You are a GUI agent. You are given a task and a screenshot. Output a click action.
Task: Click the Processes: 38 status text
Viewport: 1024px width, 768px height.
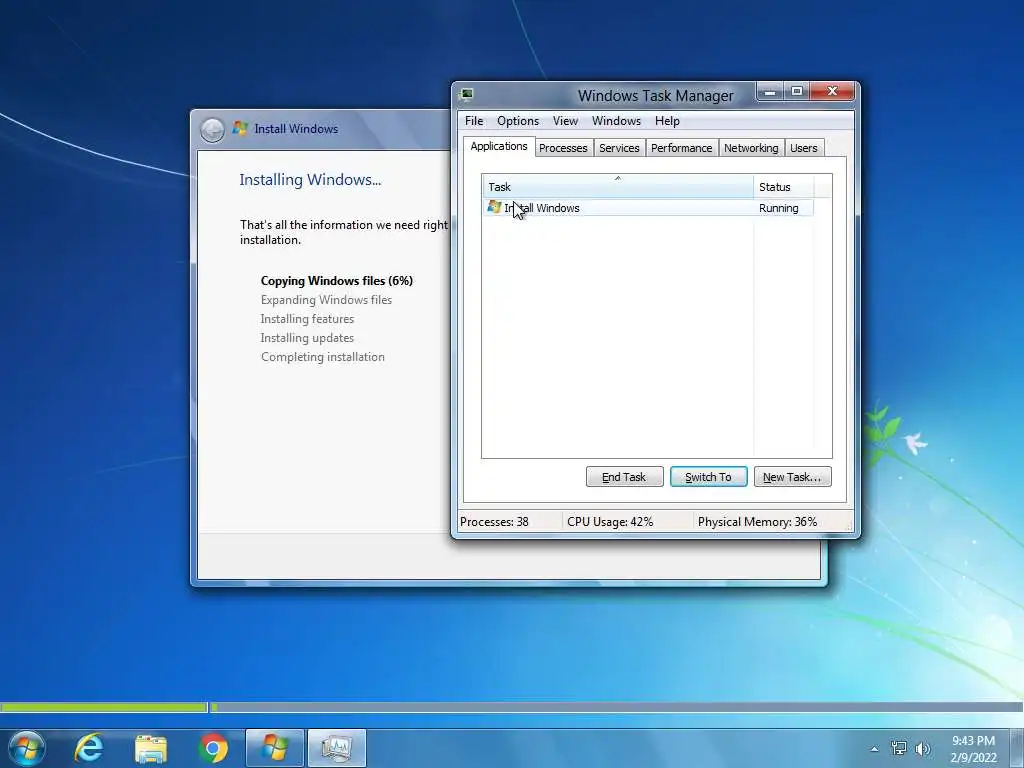(494, 522)
